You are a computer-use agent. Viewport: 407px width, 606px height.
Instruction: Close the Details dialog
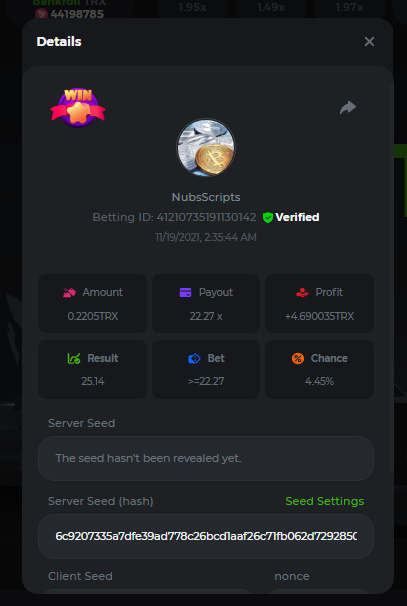point(370,42)
